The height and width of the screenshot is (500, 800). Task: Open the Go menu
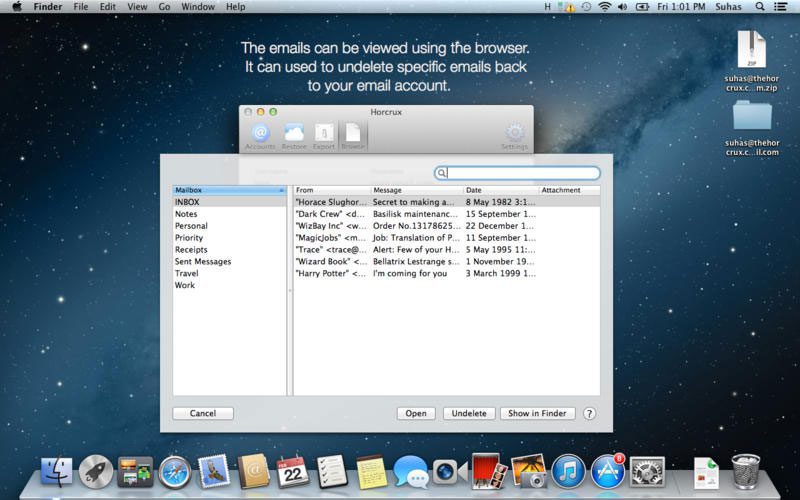[164, 7]
